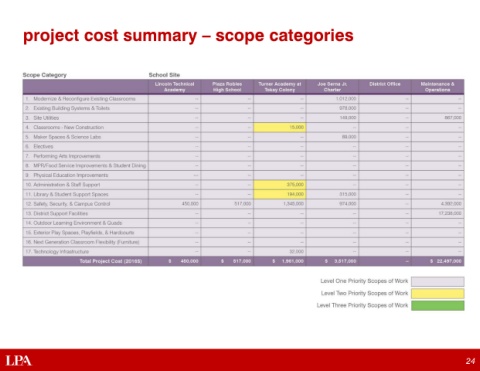The height and width of the screenshot is (371, 480).
Task: Click the LPA logo in footer
Action: point(19,360)
